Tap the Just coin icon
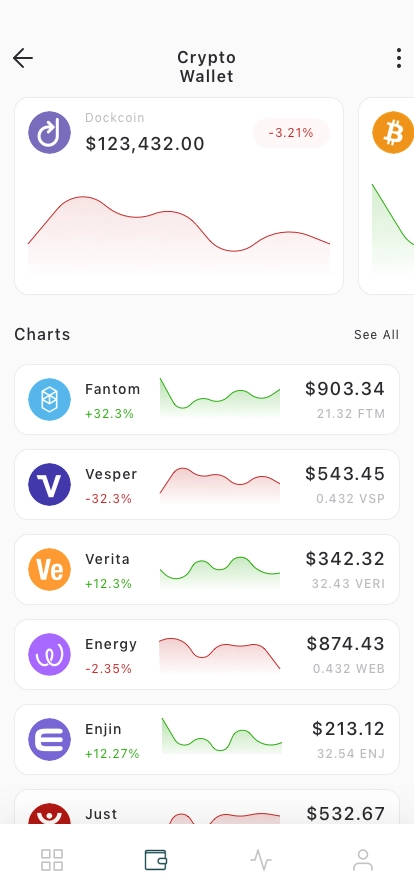 pyautogui.click(x=50, y=813)
